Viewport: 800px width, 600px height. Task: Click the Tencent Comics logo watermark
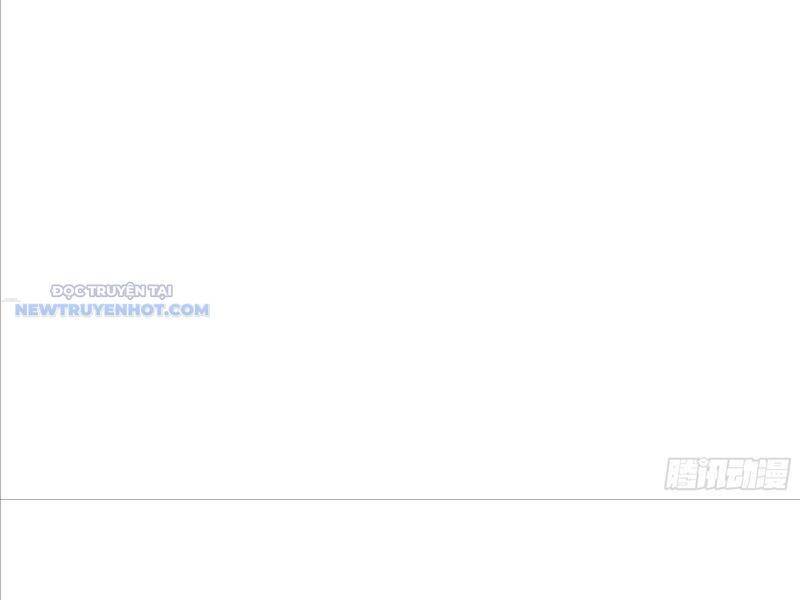click(728, 473)
